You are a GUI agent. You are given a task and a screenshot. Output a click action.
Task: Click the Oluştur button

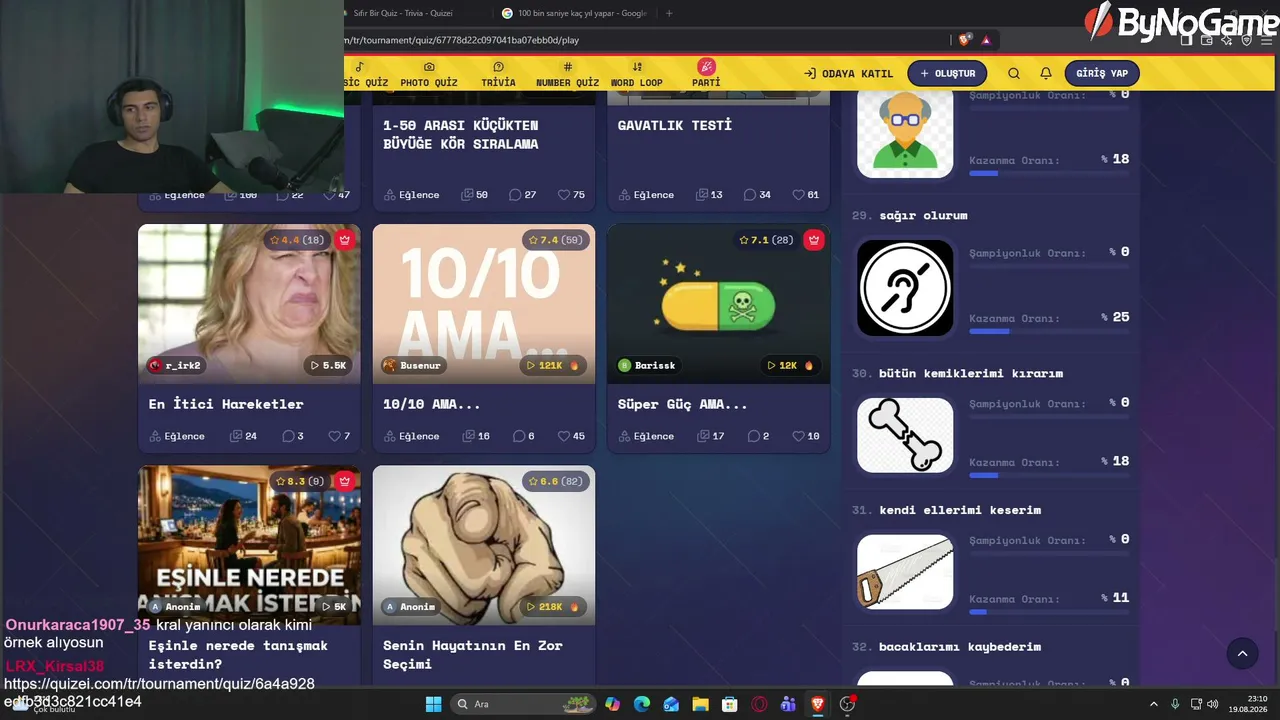click(948, 73)
